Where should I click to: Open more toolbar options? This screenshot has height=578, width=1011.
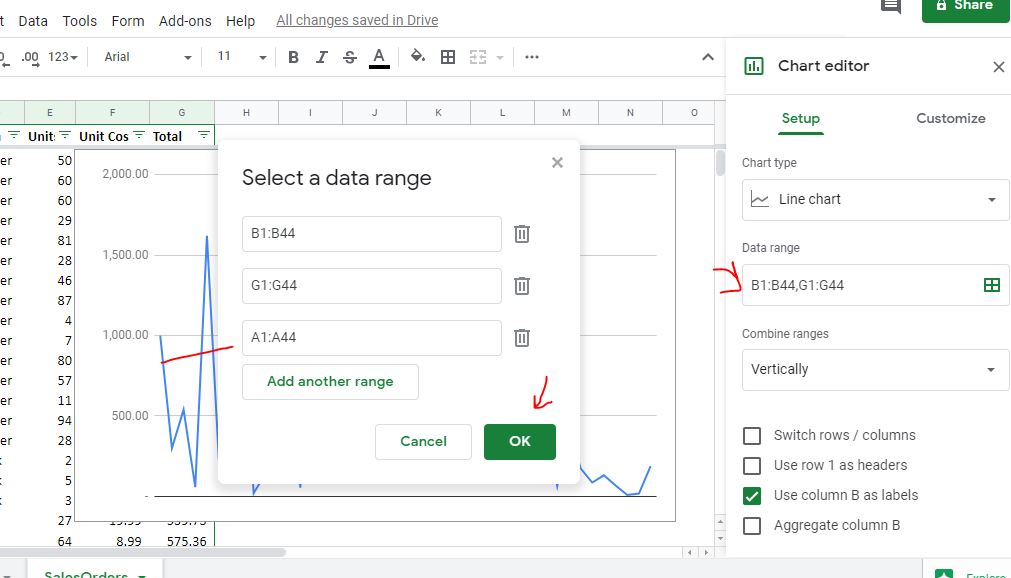click(531, 57)
